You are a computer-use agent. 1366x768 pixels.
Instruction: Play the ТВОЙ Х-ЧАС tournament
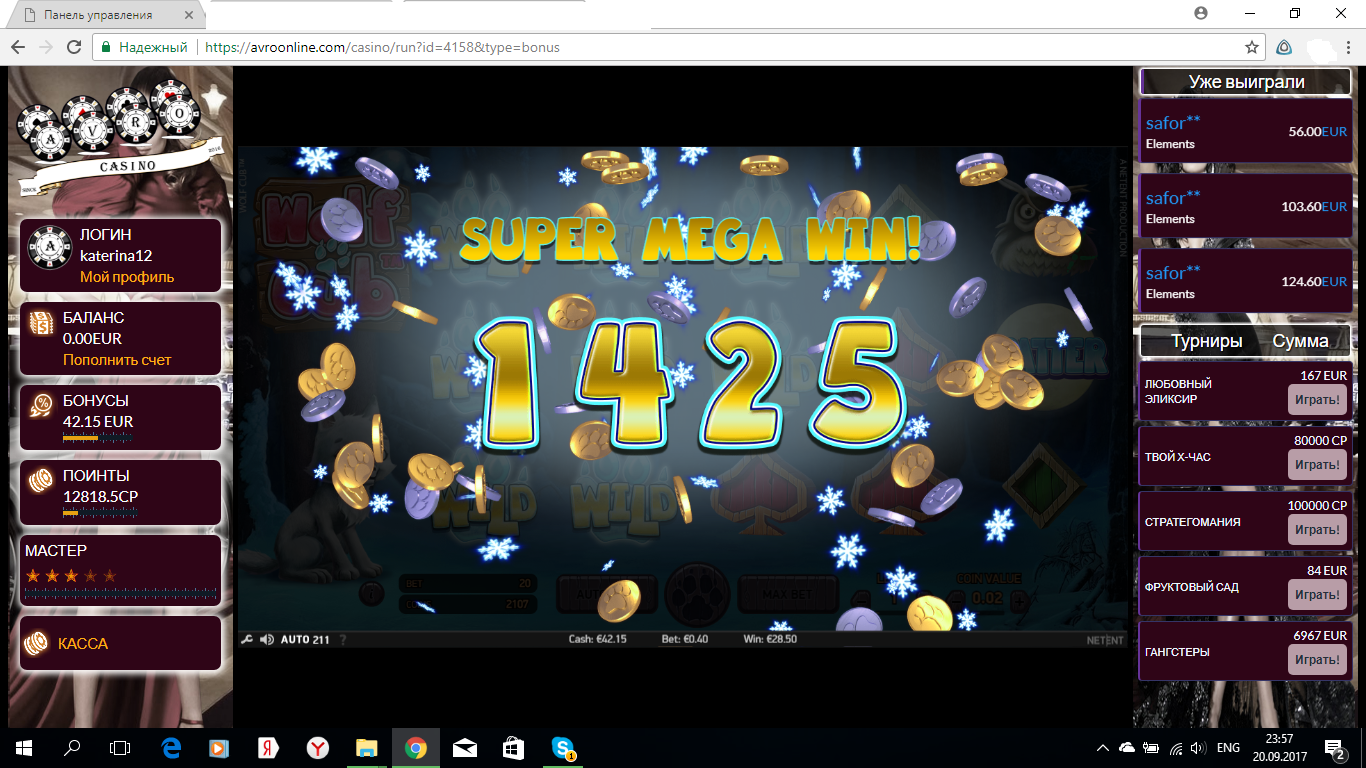pyautogui.click(x=1317, y=465)
